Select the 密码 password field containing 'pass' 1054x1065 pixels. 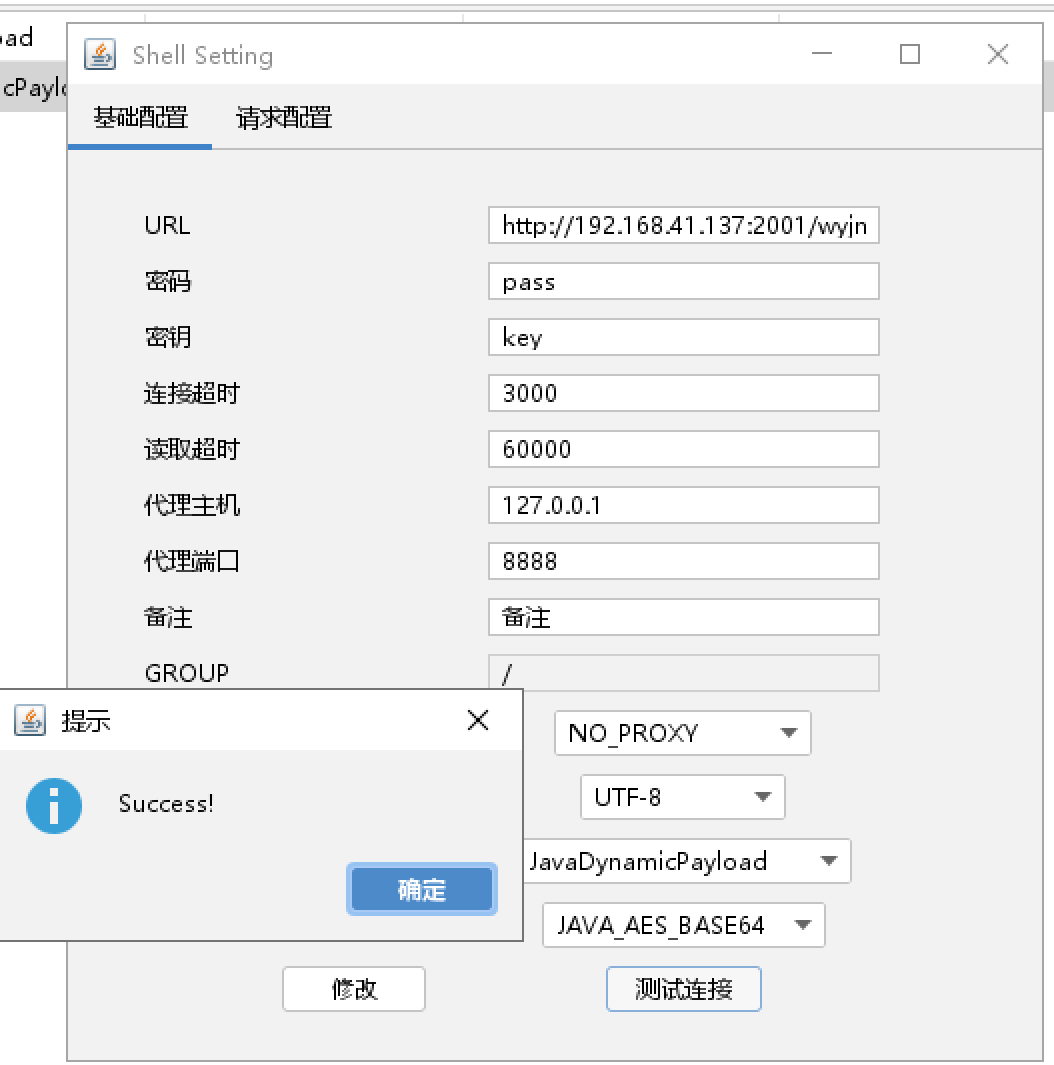coord(683,281)
